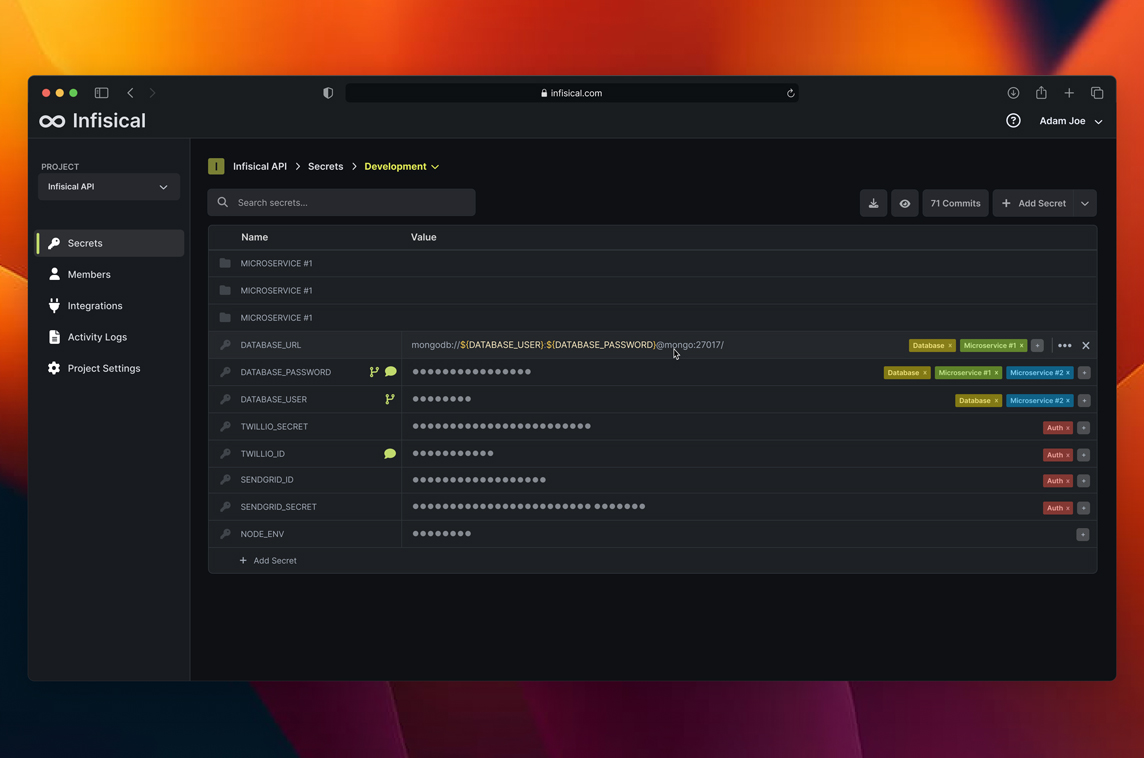
Task: Add a tag to TWILLIO_SECRET row
Action: click(1083, 428)
